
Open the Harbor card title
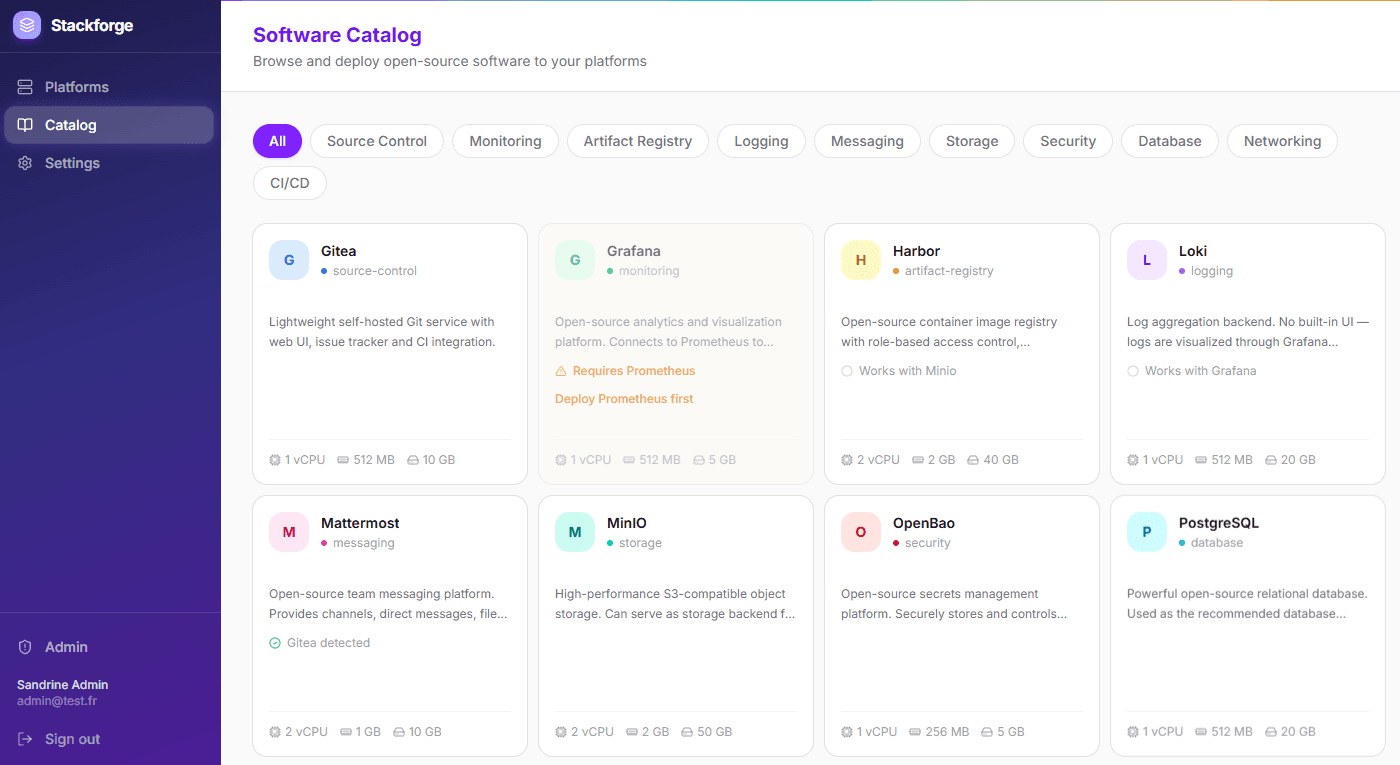tap(917, 251)
